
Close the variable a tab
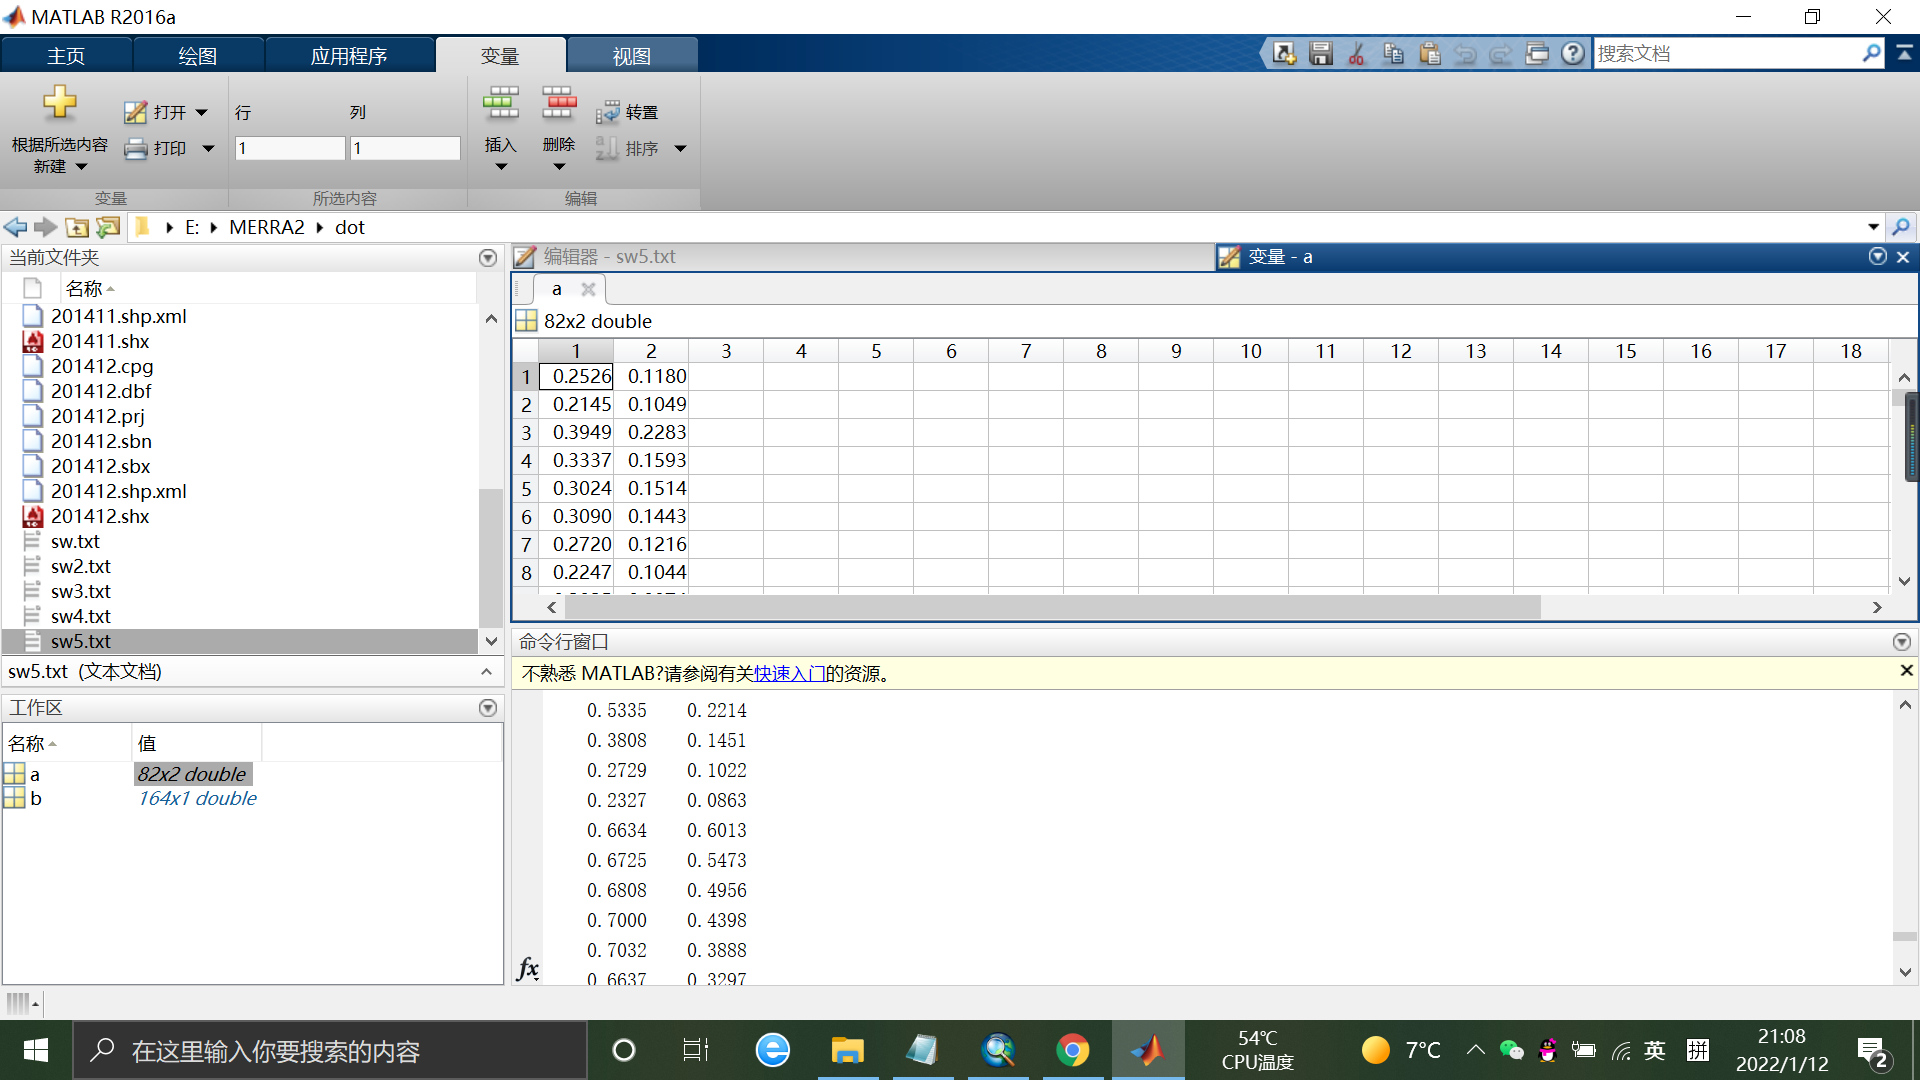pos(588,289)
